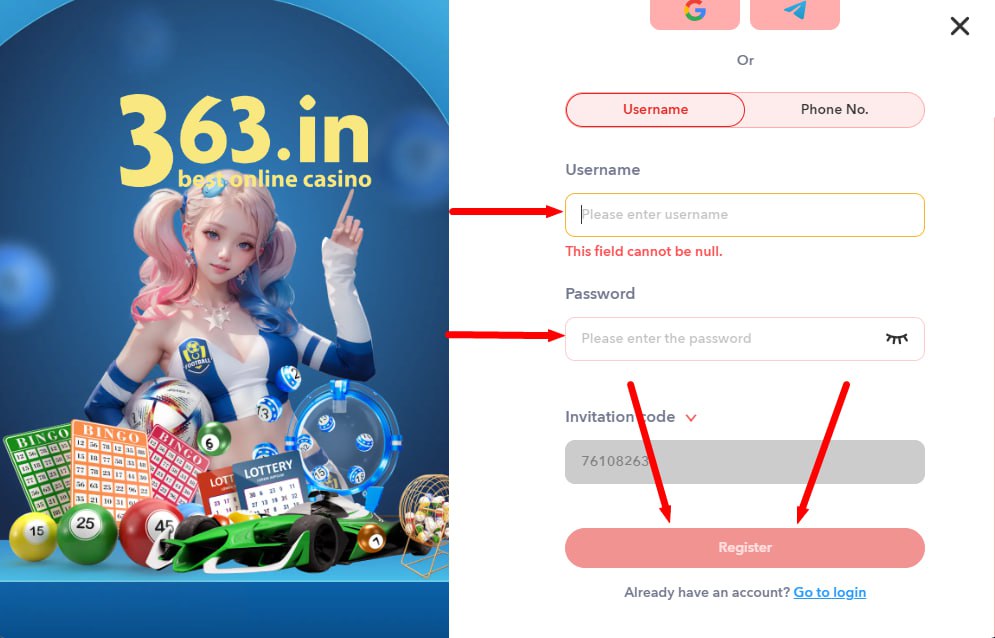995x638 pixels.
Task: Sign up with the Telegram icon button
Action: click(x=795, y=13)
